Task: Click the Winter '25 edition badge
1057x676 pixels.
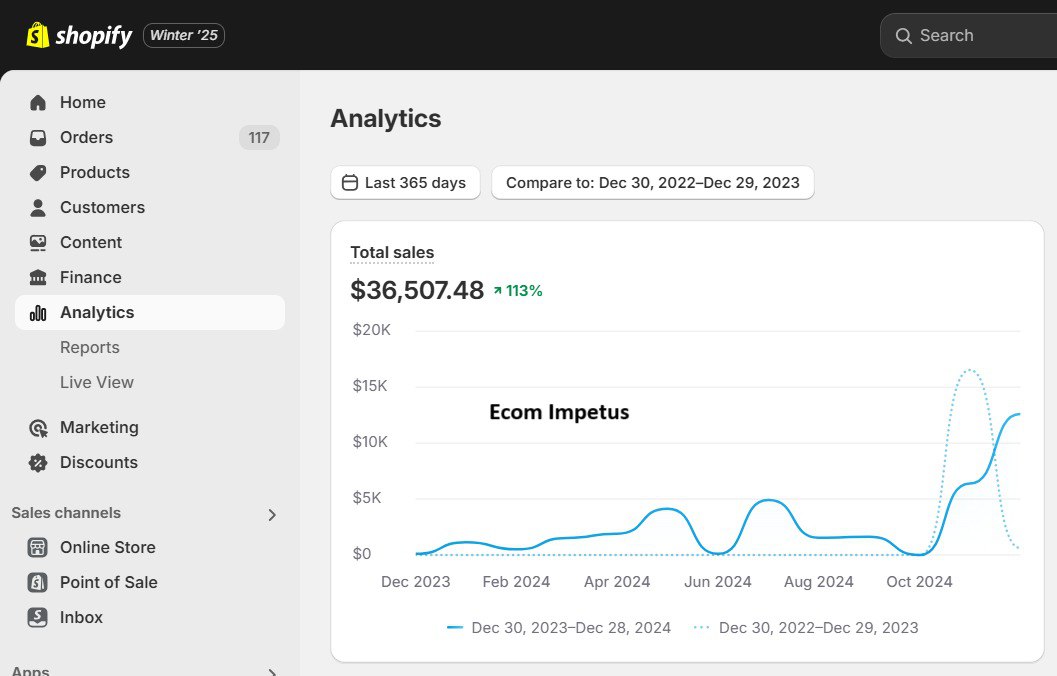Action: pyautogui.click(x=184, y=35)
